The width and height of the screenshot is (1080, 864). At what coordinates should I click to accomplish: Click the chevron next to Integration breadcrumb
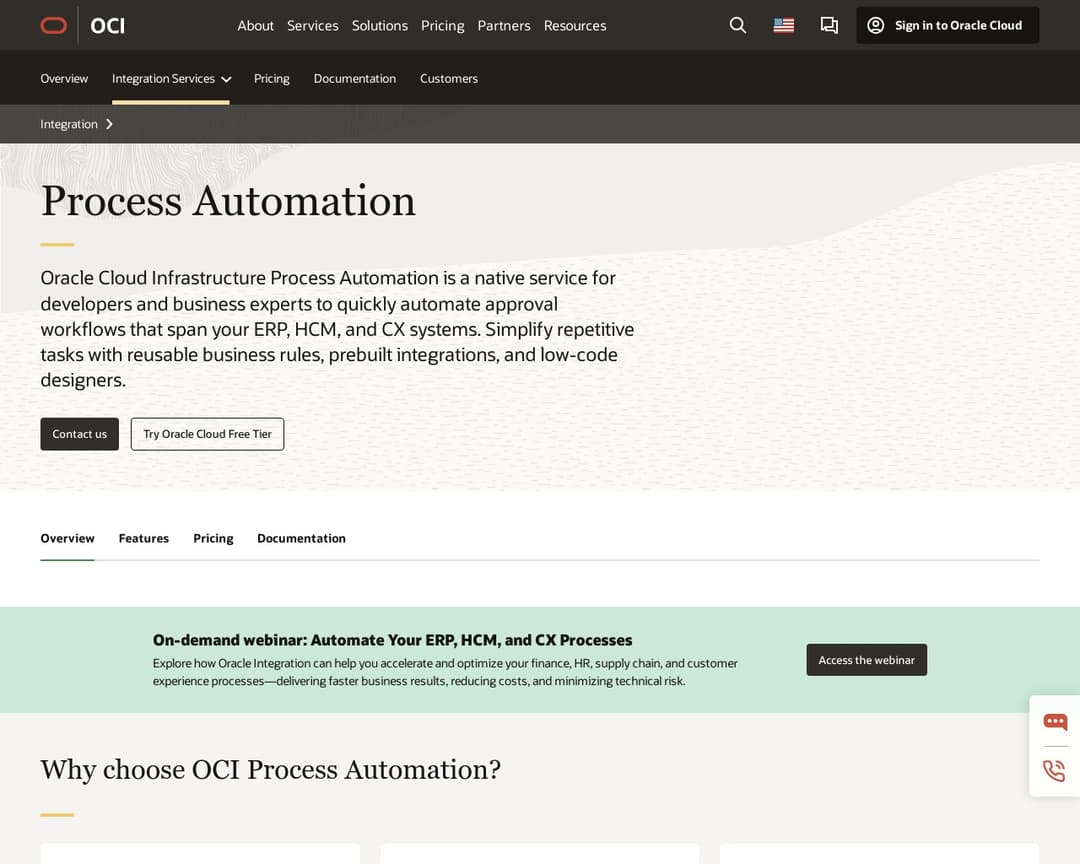(x=109, y=124)
